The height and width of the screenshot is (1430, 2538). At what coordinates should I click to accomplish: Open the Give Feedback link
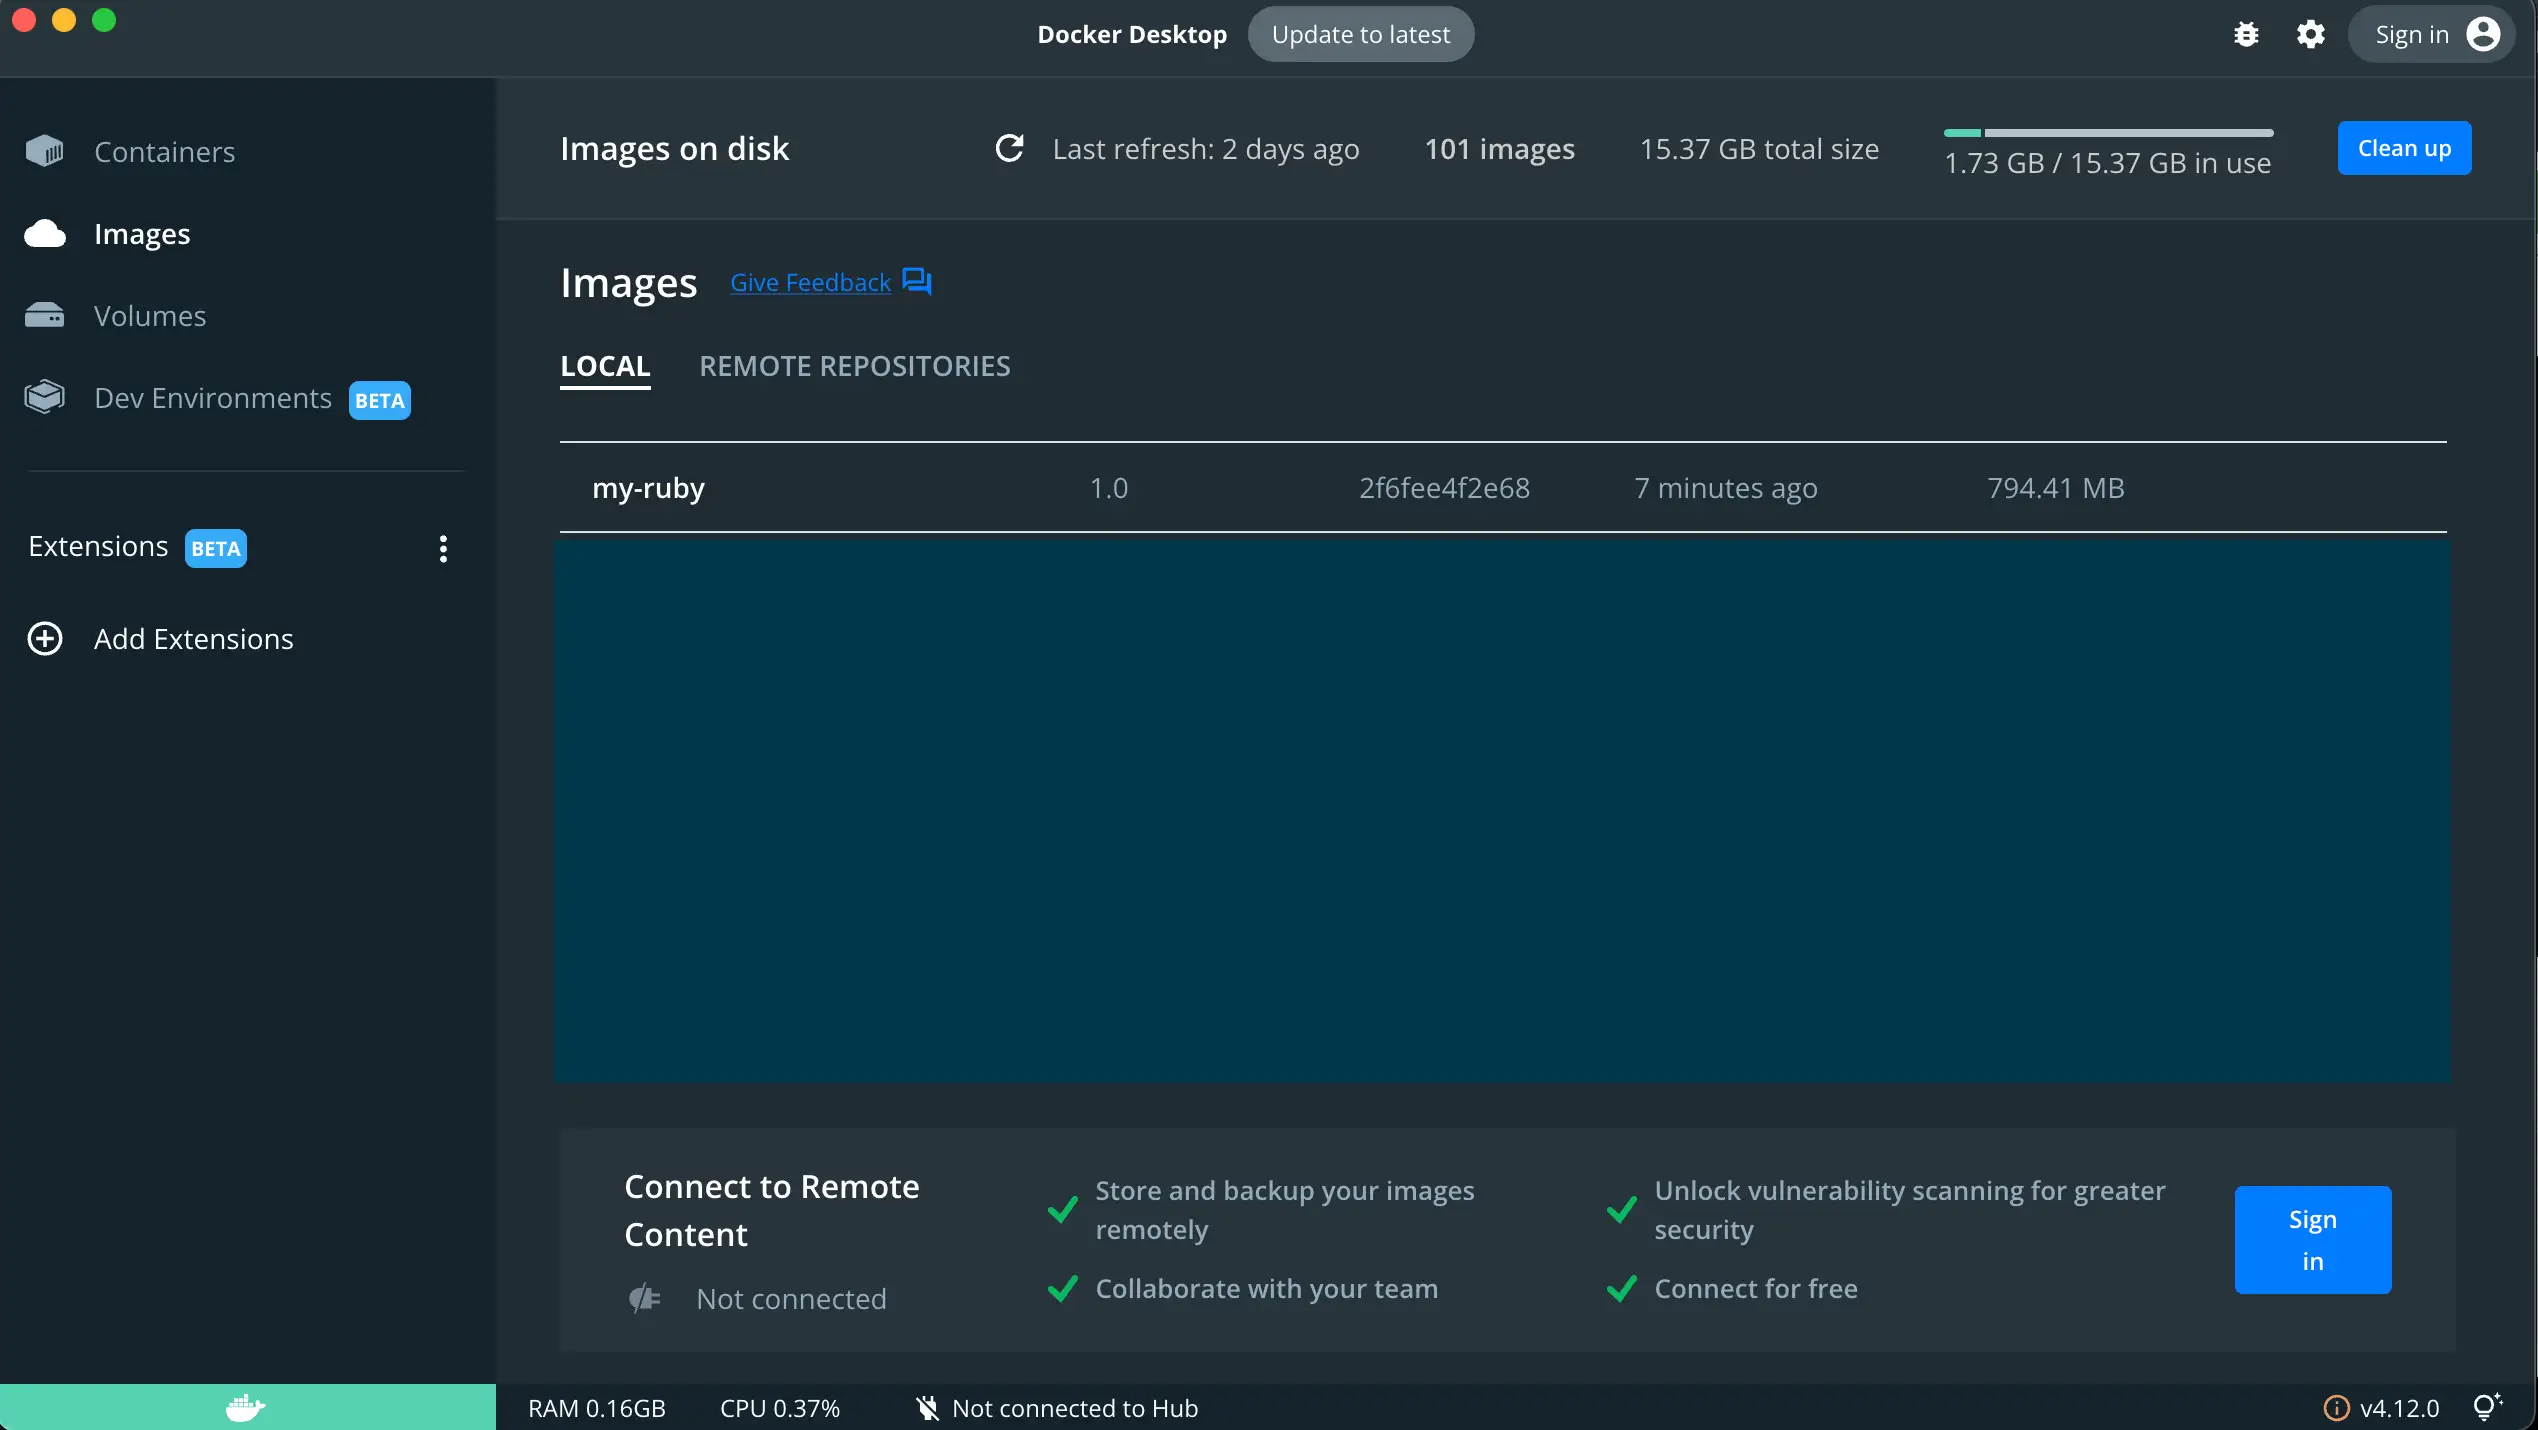pyautogui.click(x=810, y=283)
